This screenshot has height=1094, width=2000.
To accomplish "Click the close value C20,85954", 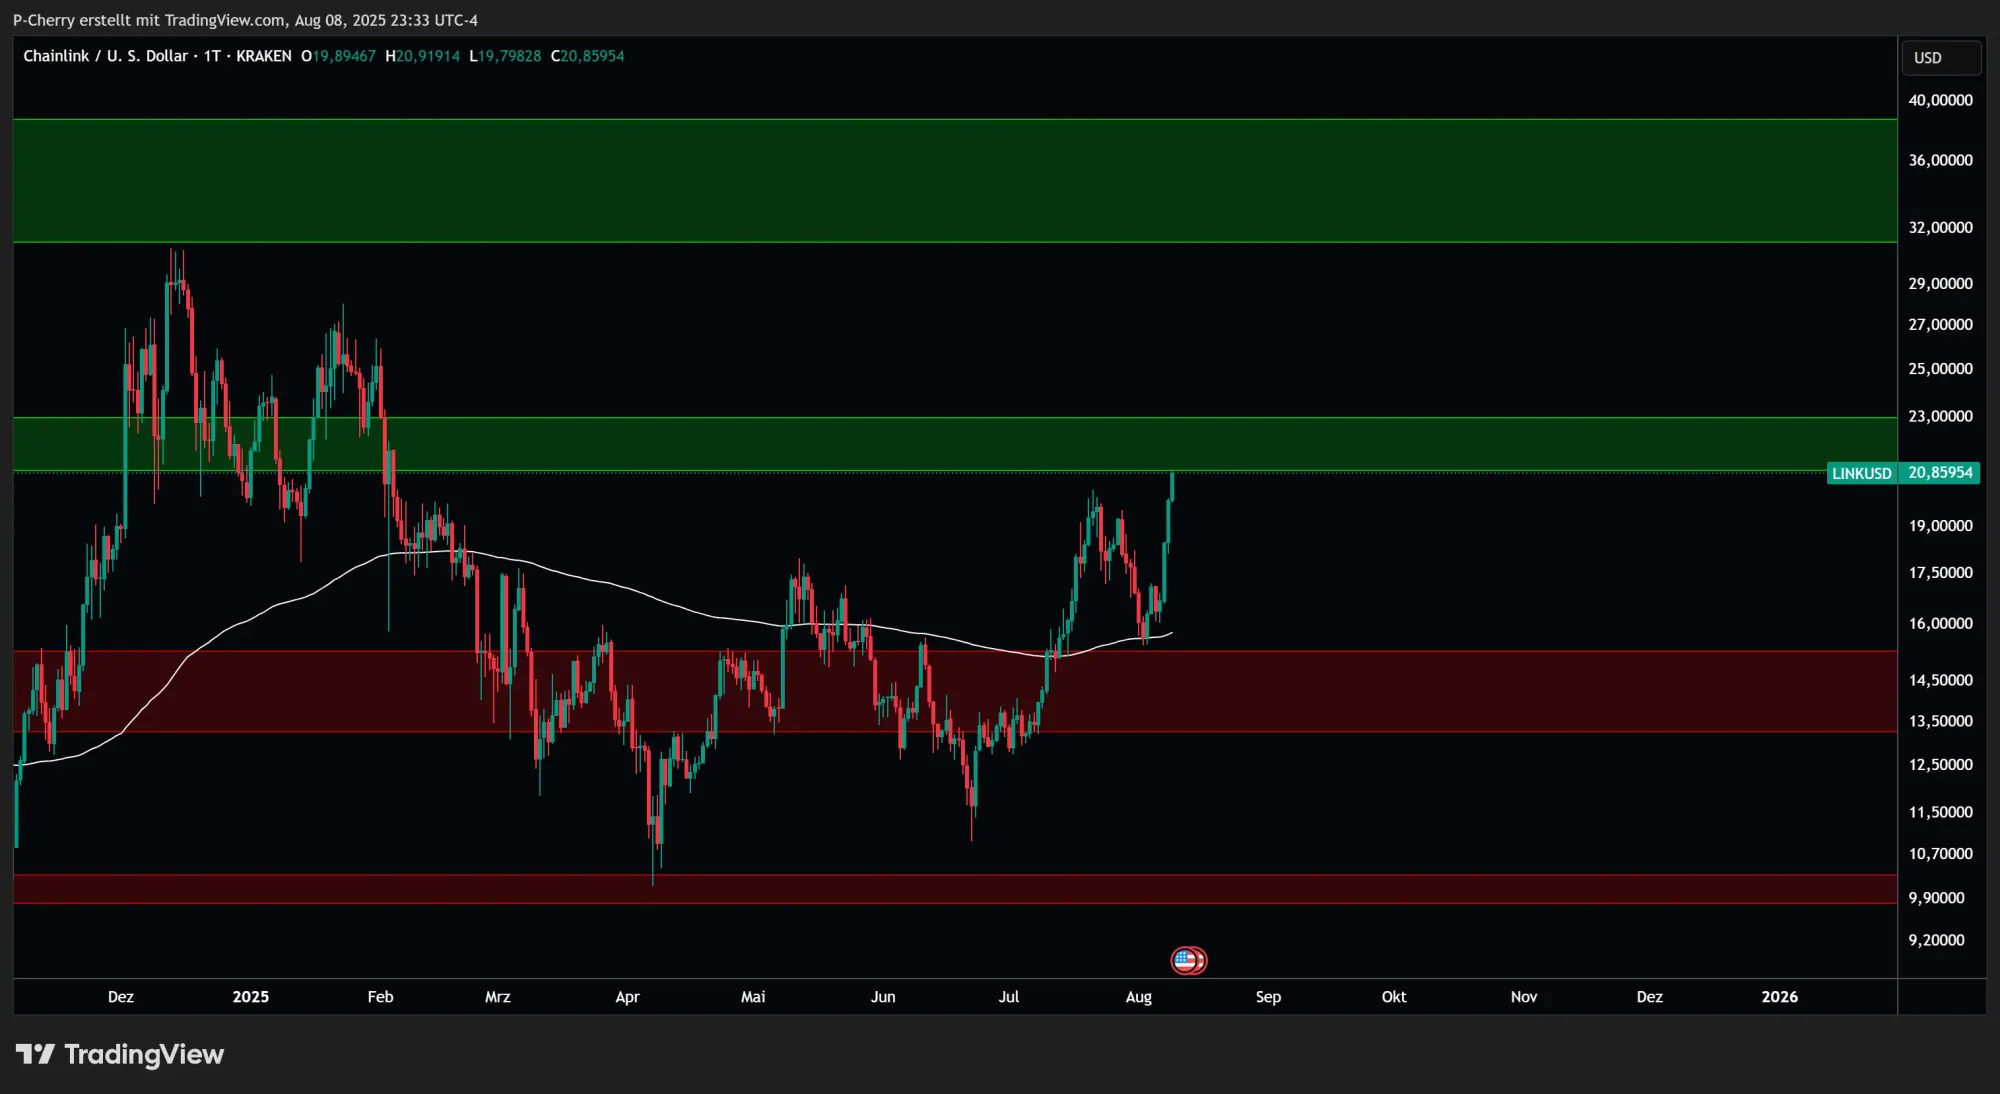I will [x=587, y=56].
